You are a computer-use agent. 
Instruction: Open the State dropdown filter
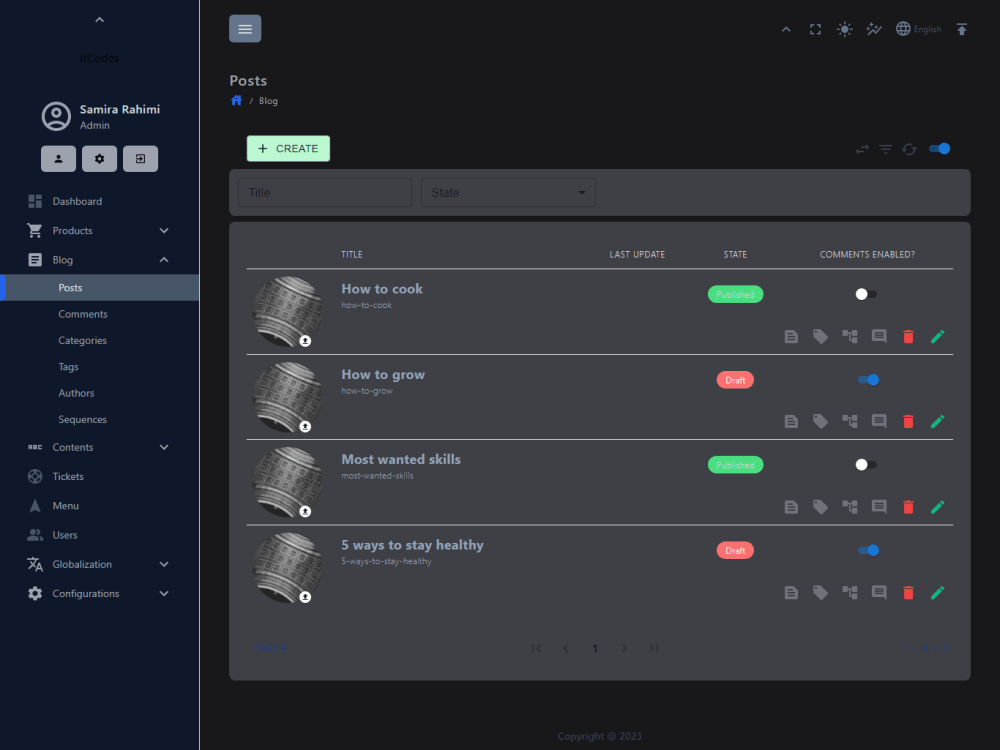508,192
